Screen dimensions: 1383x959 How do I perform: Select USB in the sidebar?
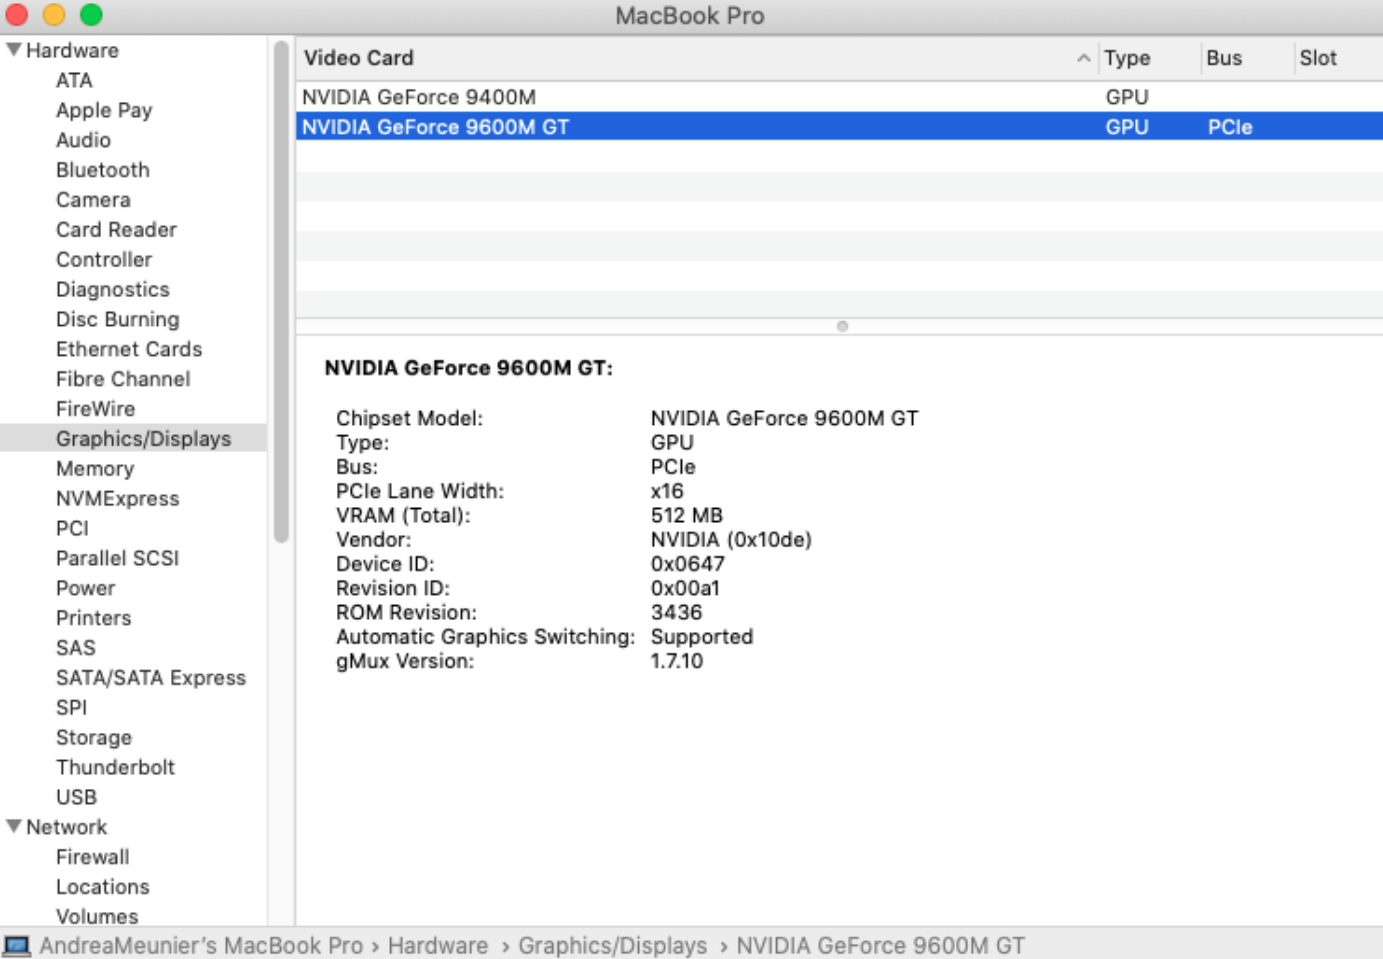coord(76,797)
